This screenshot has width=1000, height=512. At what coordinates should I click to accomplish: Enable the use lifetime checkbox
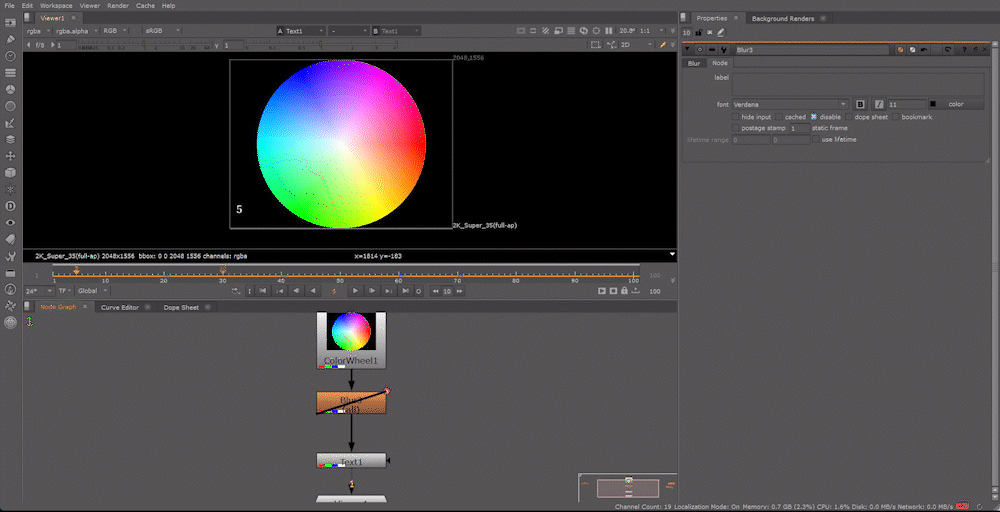coord(816,139)
